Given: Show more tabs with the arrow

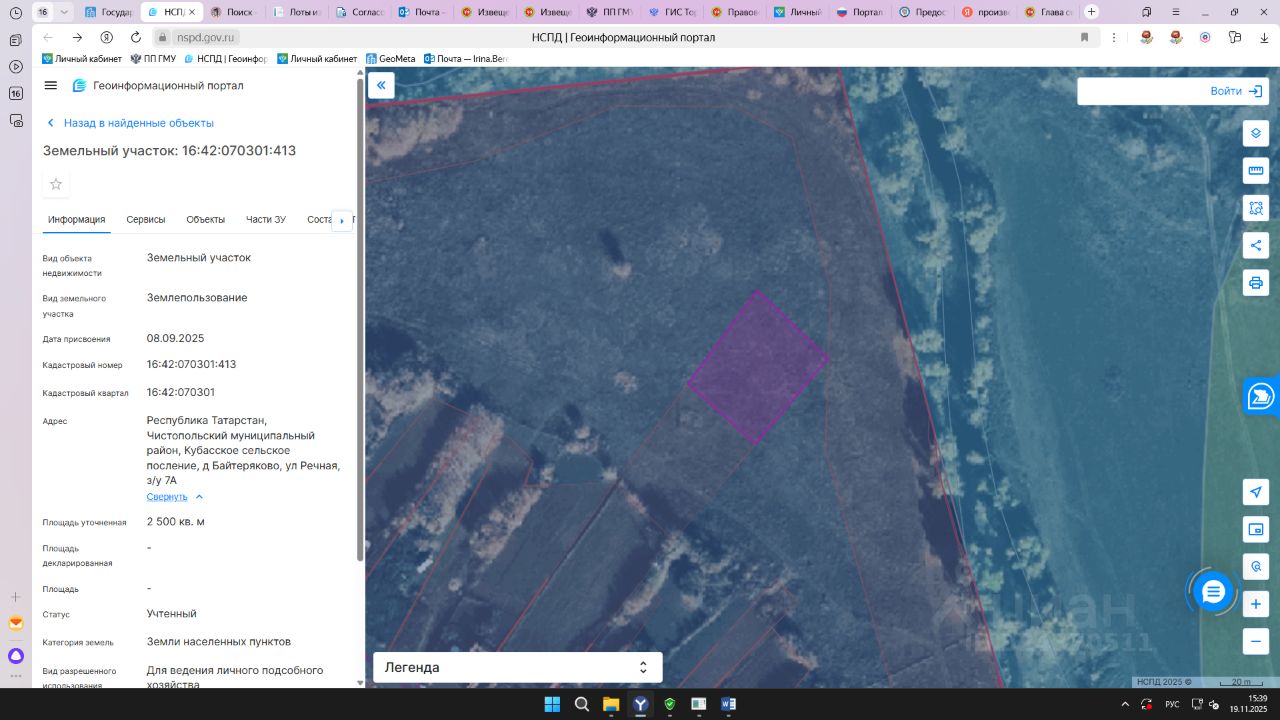Looking at the screenshot, I should 342,220.
